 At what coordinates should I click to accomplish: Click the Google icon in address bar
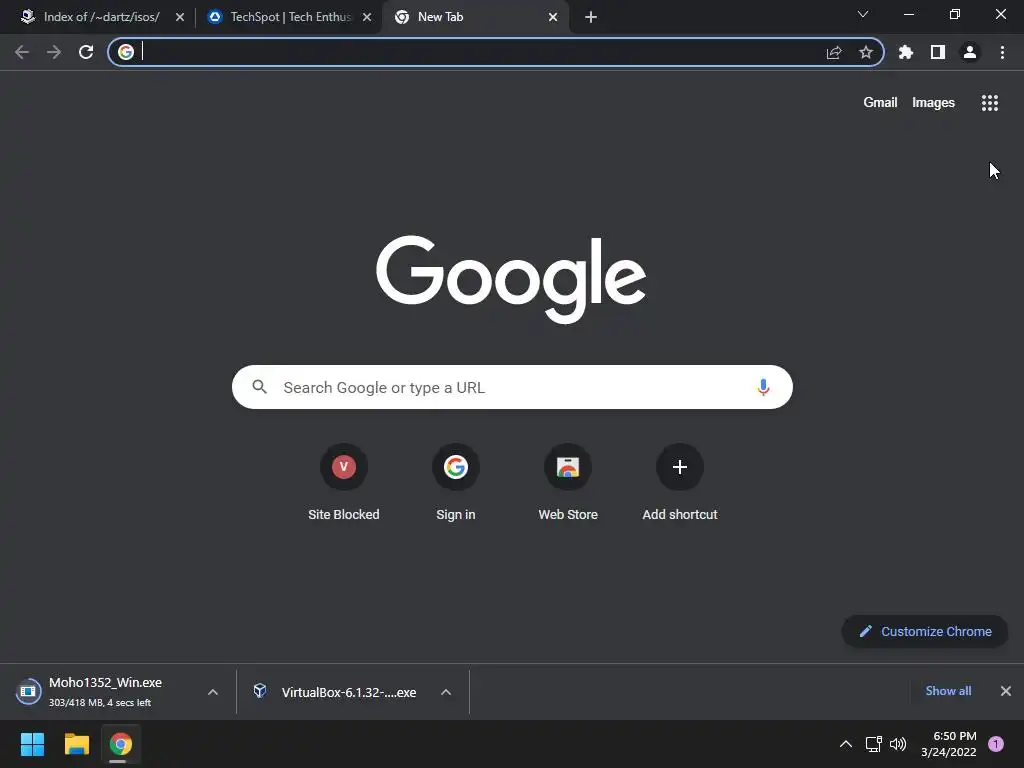coord(126,52)
